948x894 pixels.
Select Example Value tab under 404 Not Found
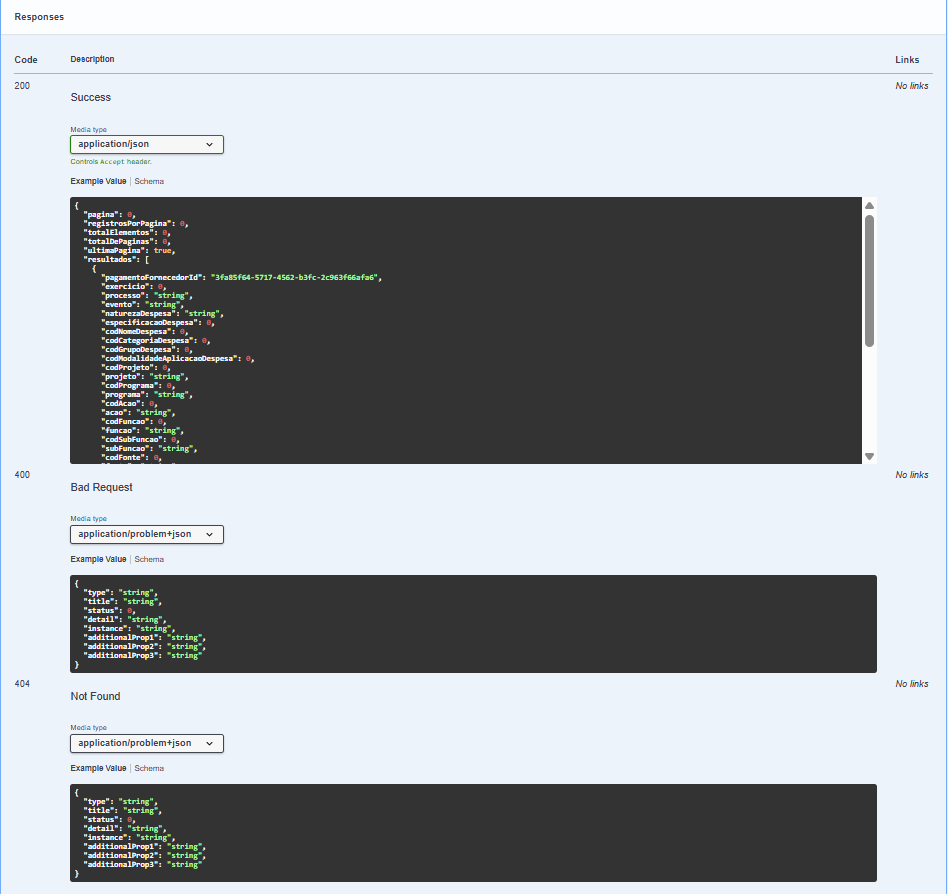pyautogui.click(x=99, y=768)
